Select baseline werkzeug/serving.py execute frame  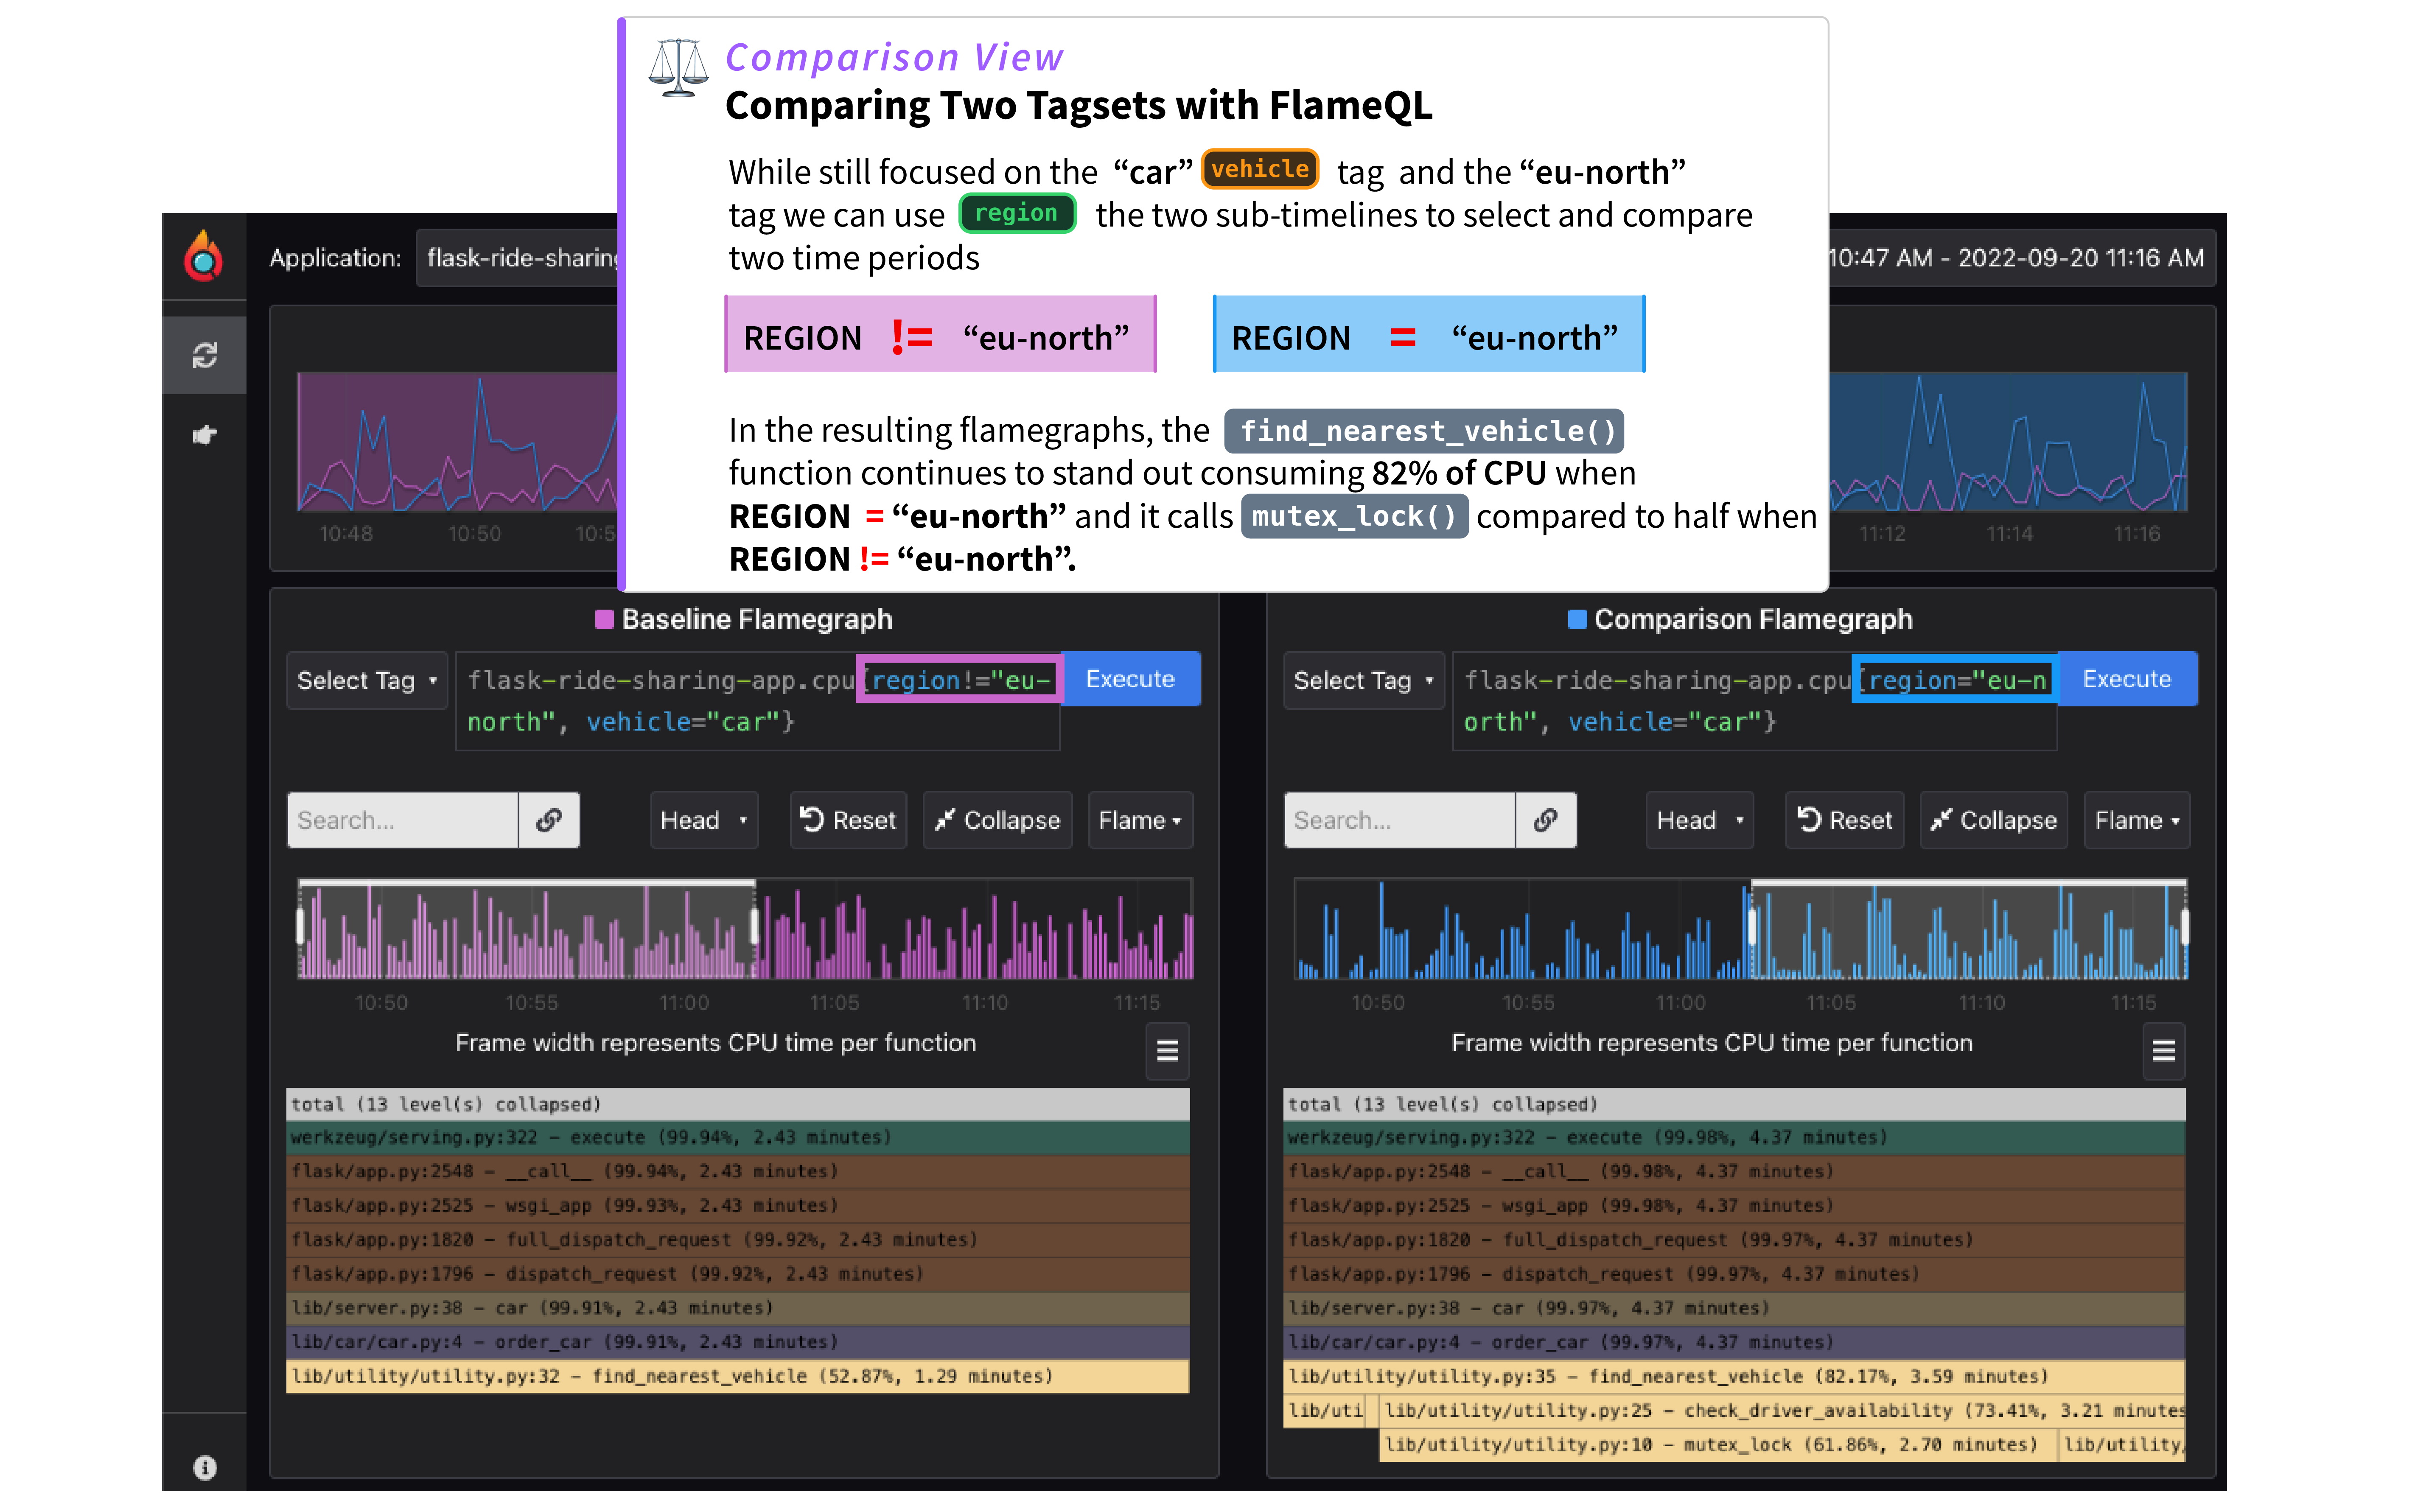click(x=738, y=1138)
